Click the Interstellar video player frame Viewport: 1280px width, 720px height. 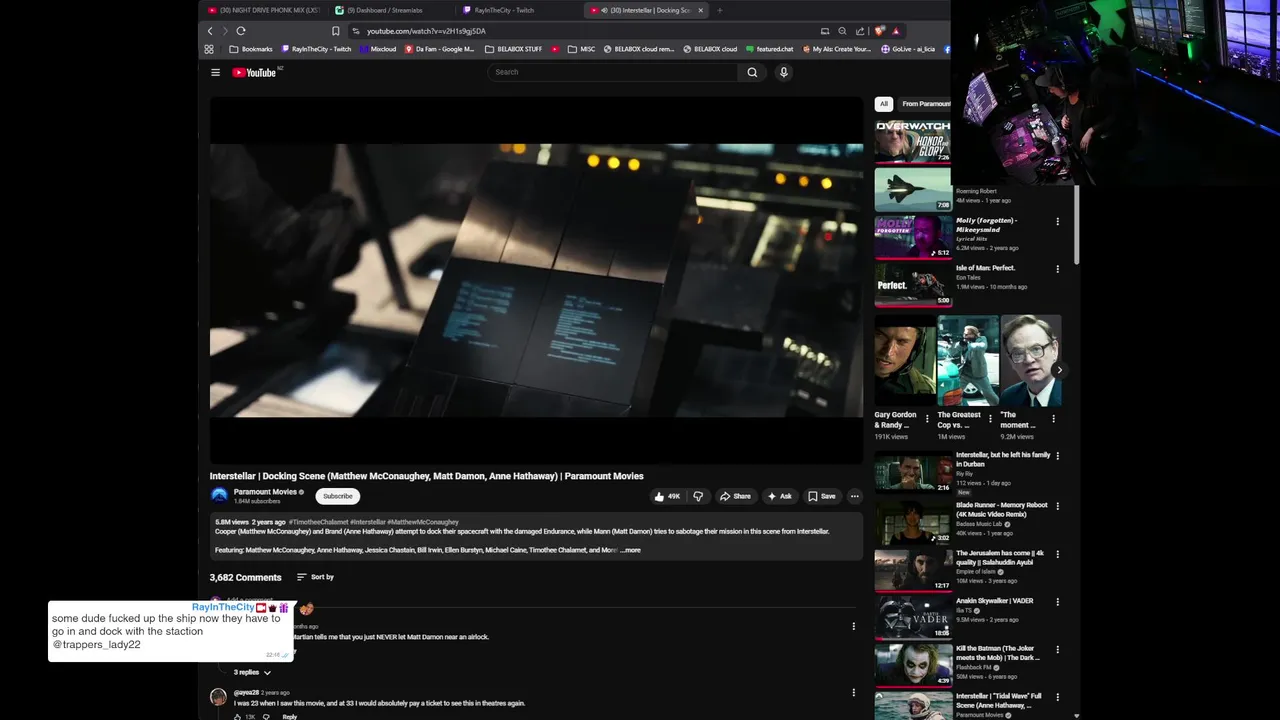pyautogui.click(x=536, y=280)
